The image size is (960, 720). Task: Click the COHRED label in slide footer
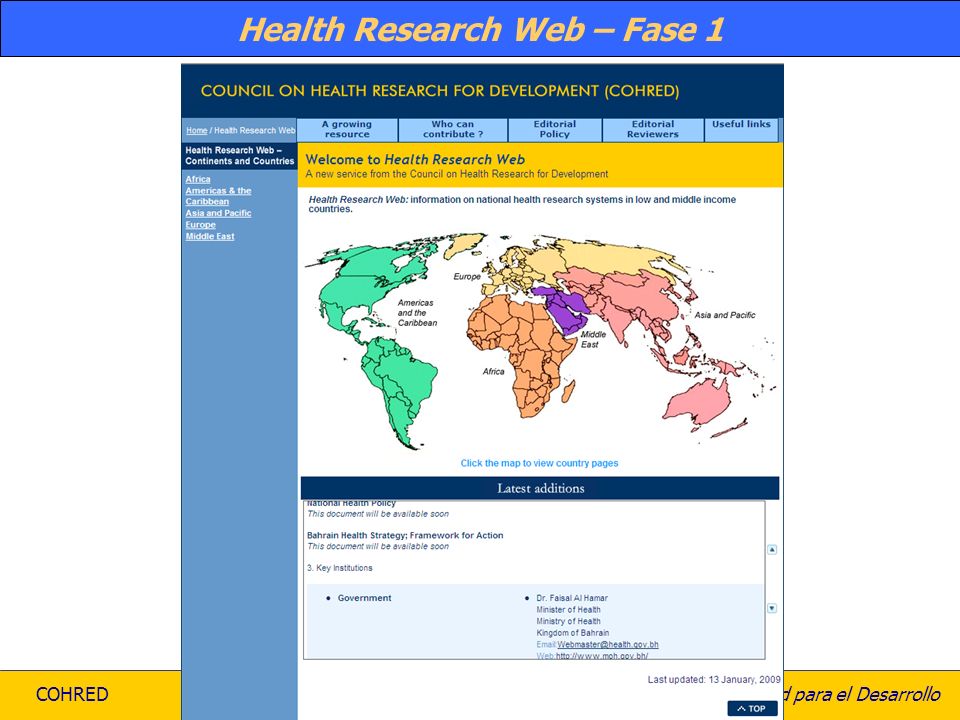72,694
